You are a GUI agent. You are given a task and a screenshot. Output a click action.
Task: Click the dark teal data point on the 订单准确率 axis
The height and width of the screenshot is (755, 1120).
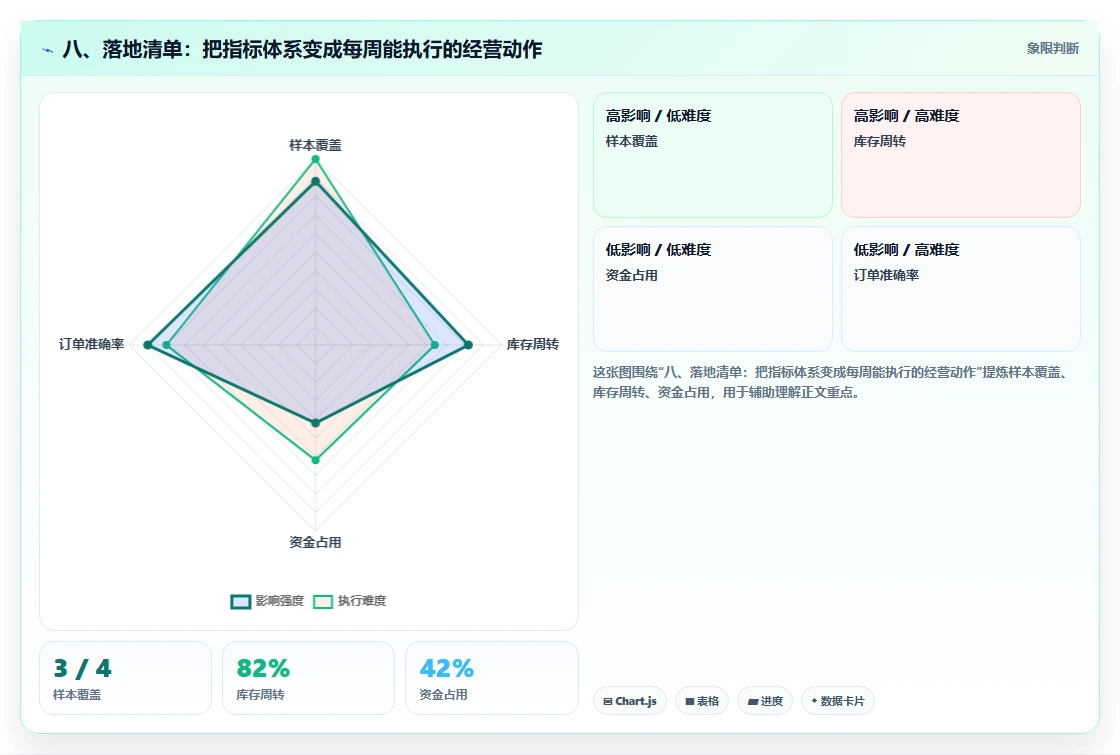(x=148, y=345)
